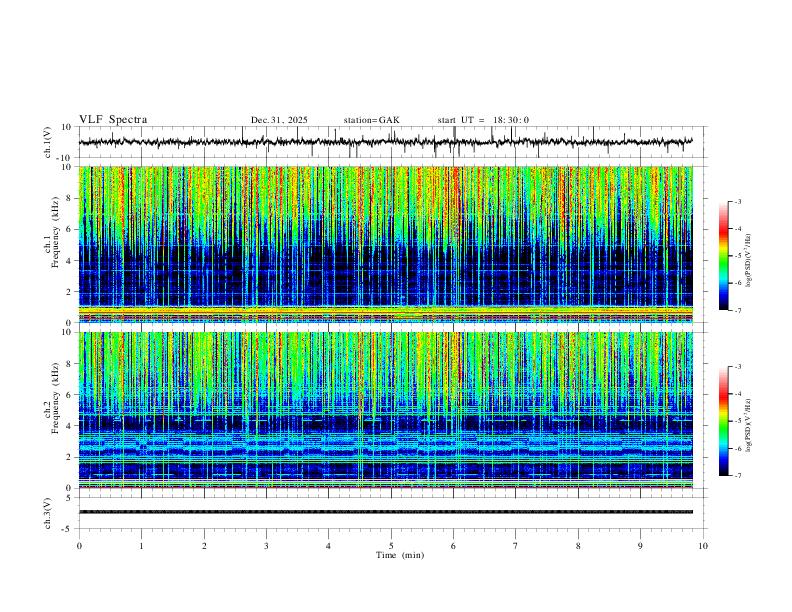Click the ch.2 'Frequency (kHz)' axis label
Screen dimensions: 792x612
(x=55, y=397)
